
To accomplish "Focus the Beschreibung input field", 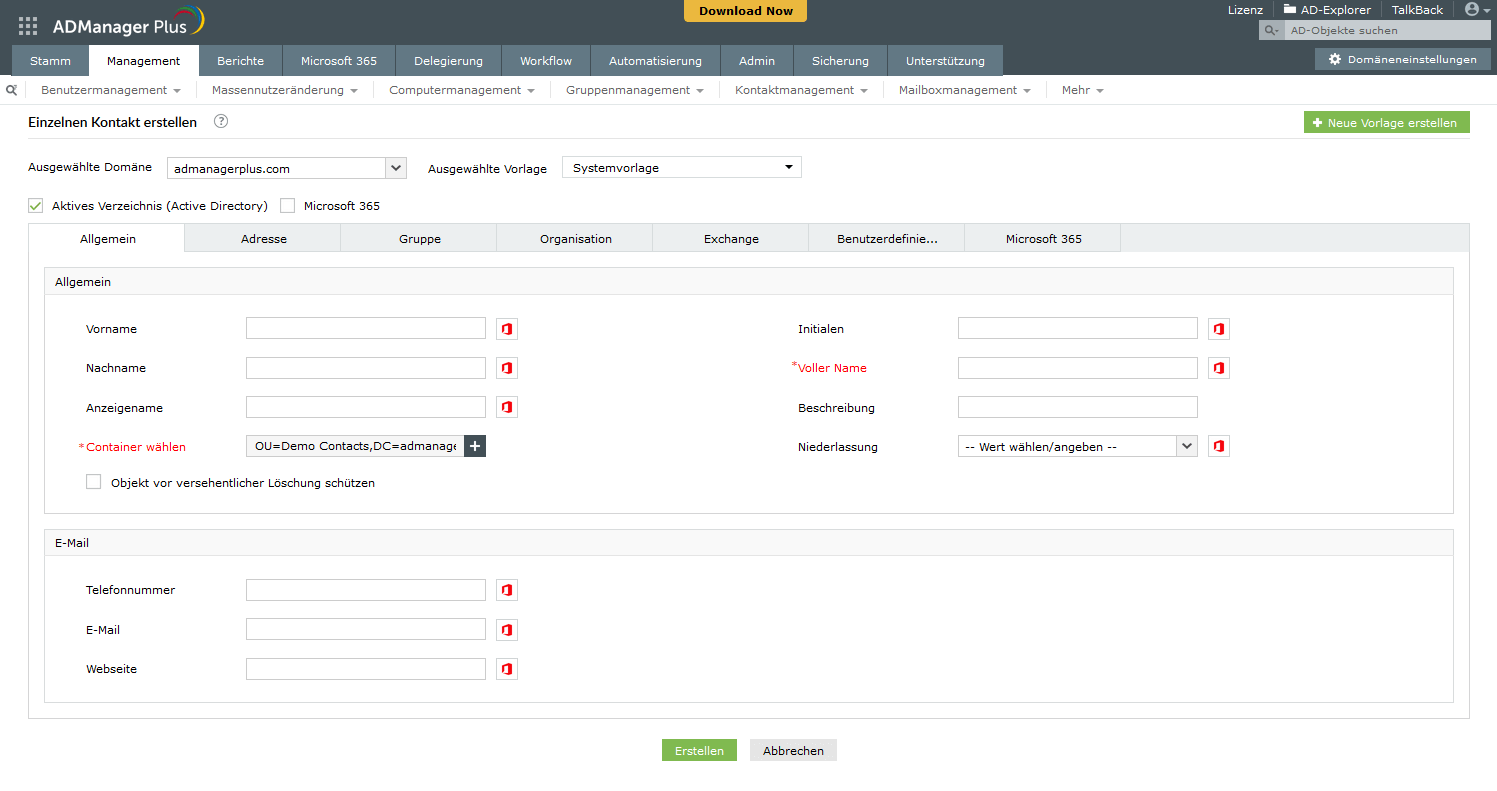I will point(1077,407).
